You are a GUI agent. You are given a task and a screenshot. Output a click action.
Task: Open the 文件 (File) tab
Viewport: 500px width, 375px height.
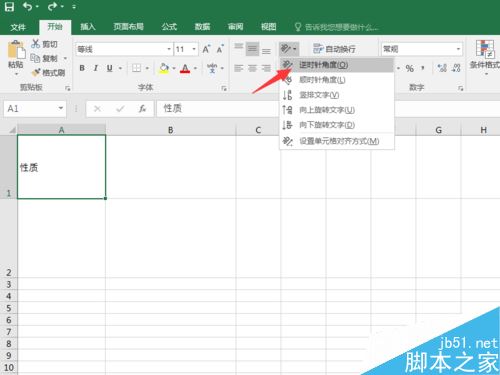(x=18, y=27)
